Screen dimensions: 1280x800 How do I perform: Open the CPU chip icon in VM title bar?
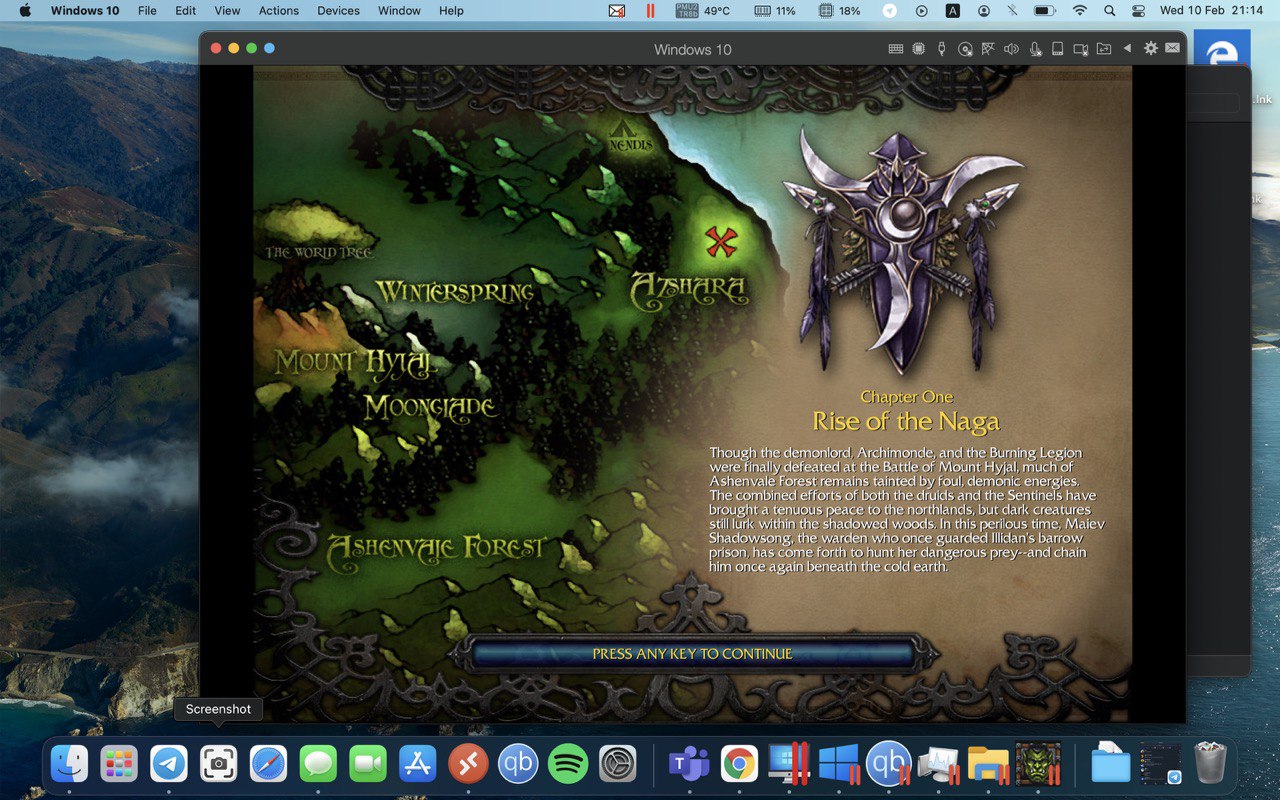[918, 48]
